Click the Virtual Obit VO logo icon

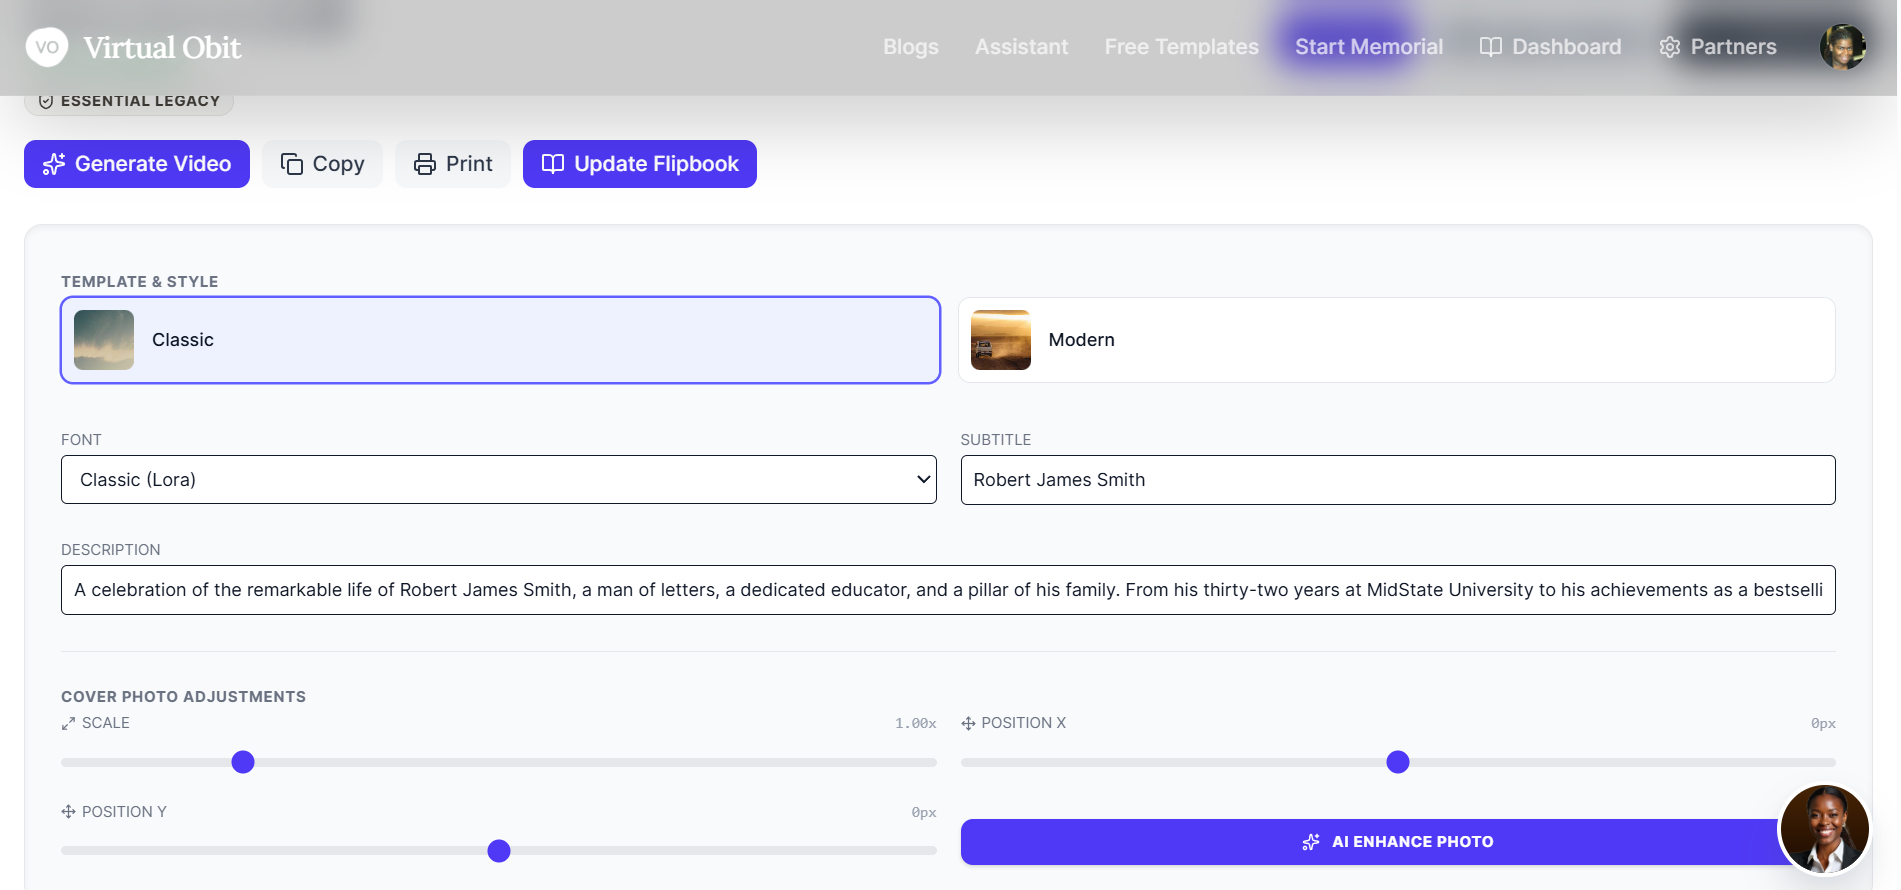tap(47, 47)
